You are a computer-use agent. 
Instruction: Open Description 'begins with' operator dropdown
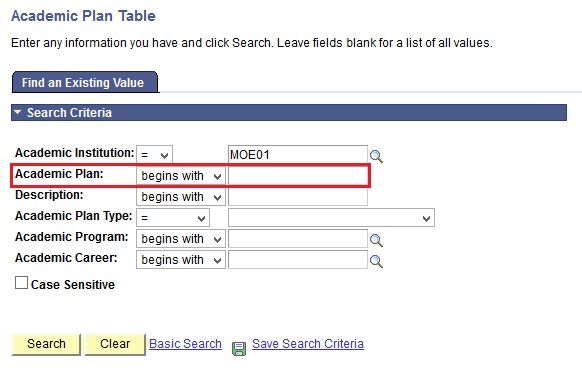click(181, 197)
